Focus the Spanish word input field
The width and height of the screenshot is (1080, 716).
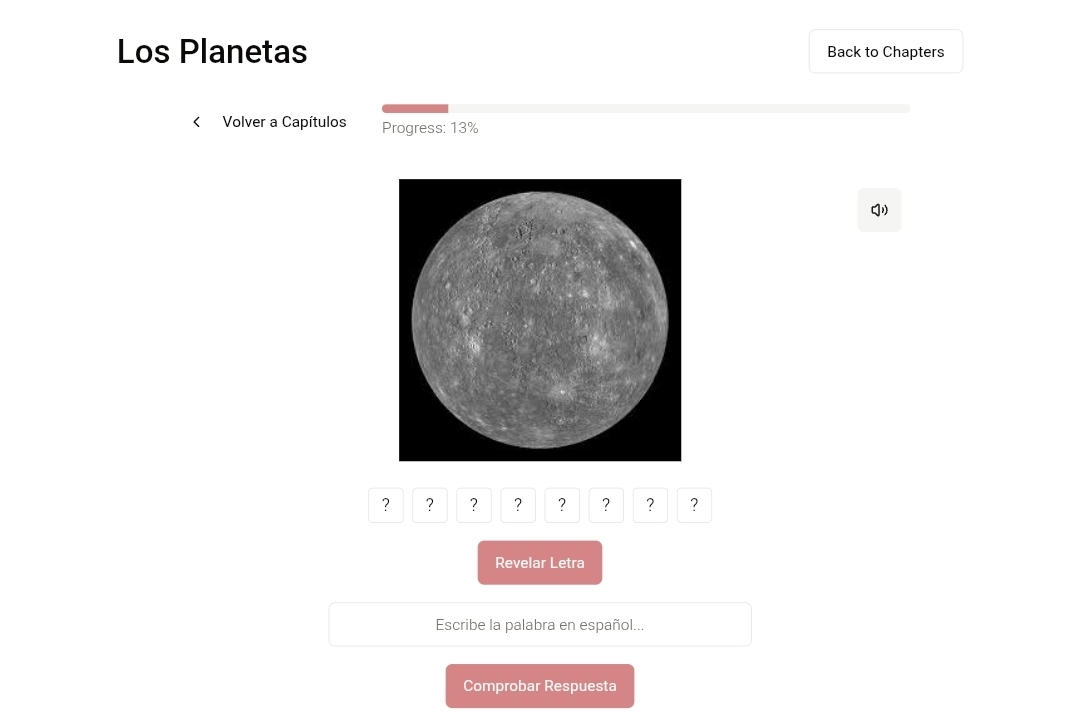[x=539, y=624]
